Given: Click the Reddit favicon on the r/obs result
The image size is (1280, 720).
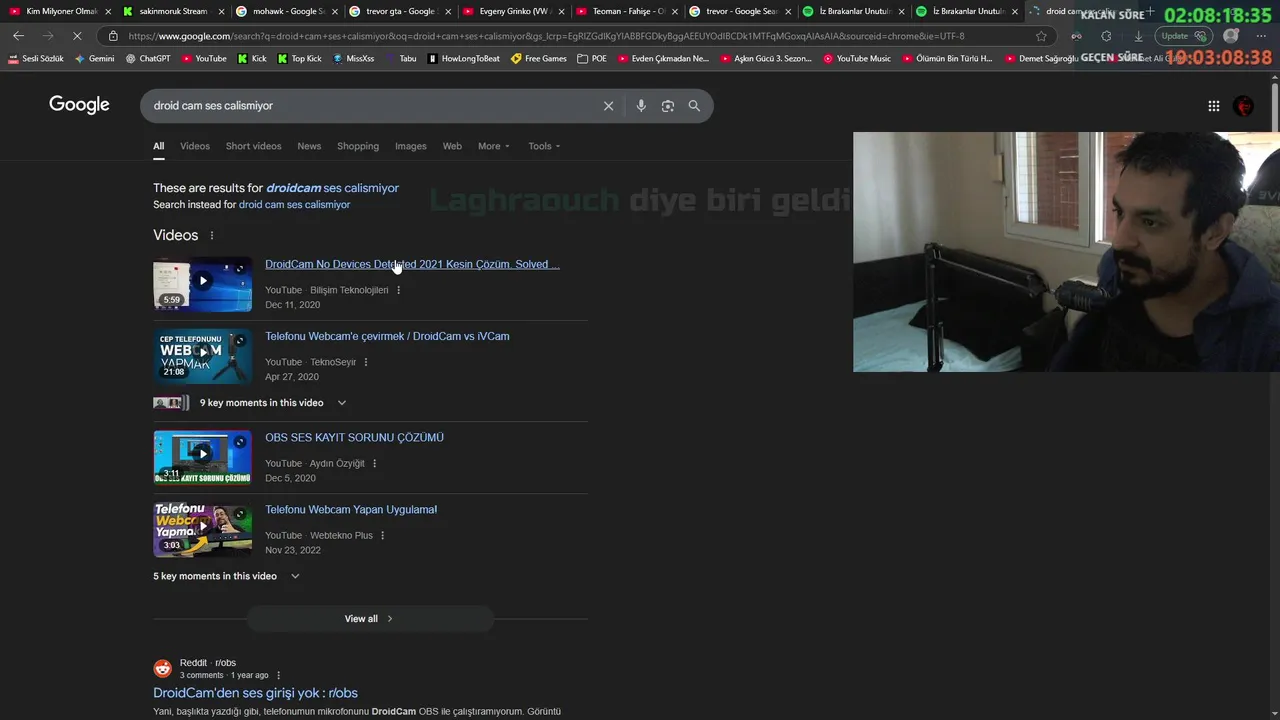Looking at the screenshot, I should click(x=162, y=668).
